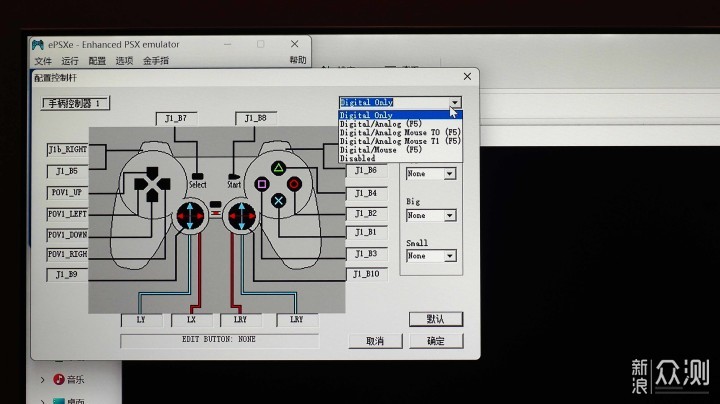
Task: Open the 文件 menu in ePSXe
Action: [x=43, y=61]
